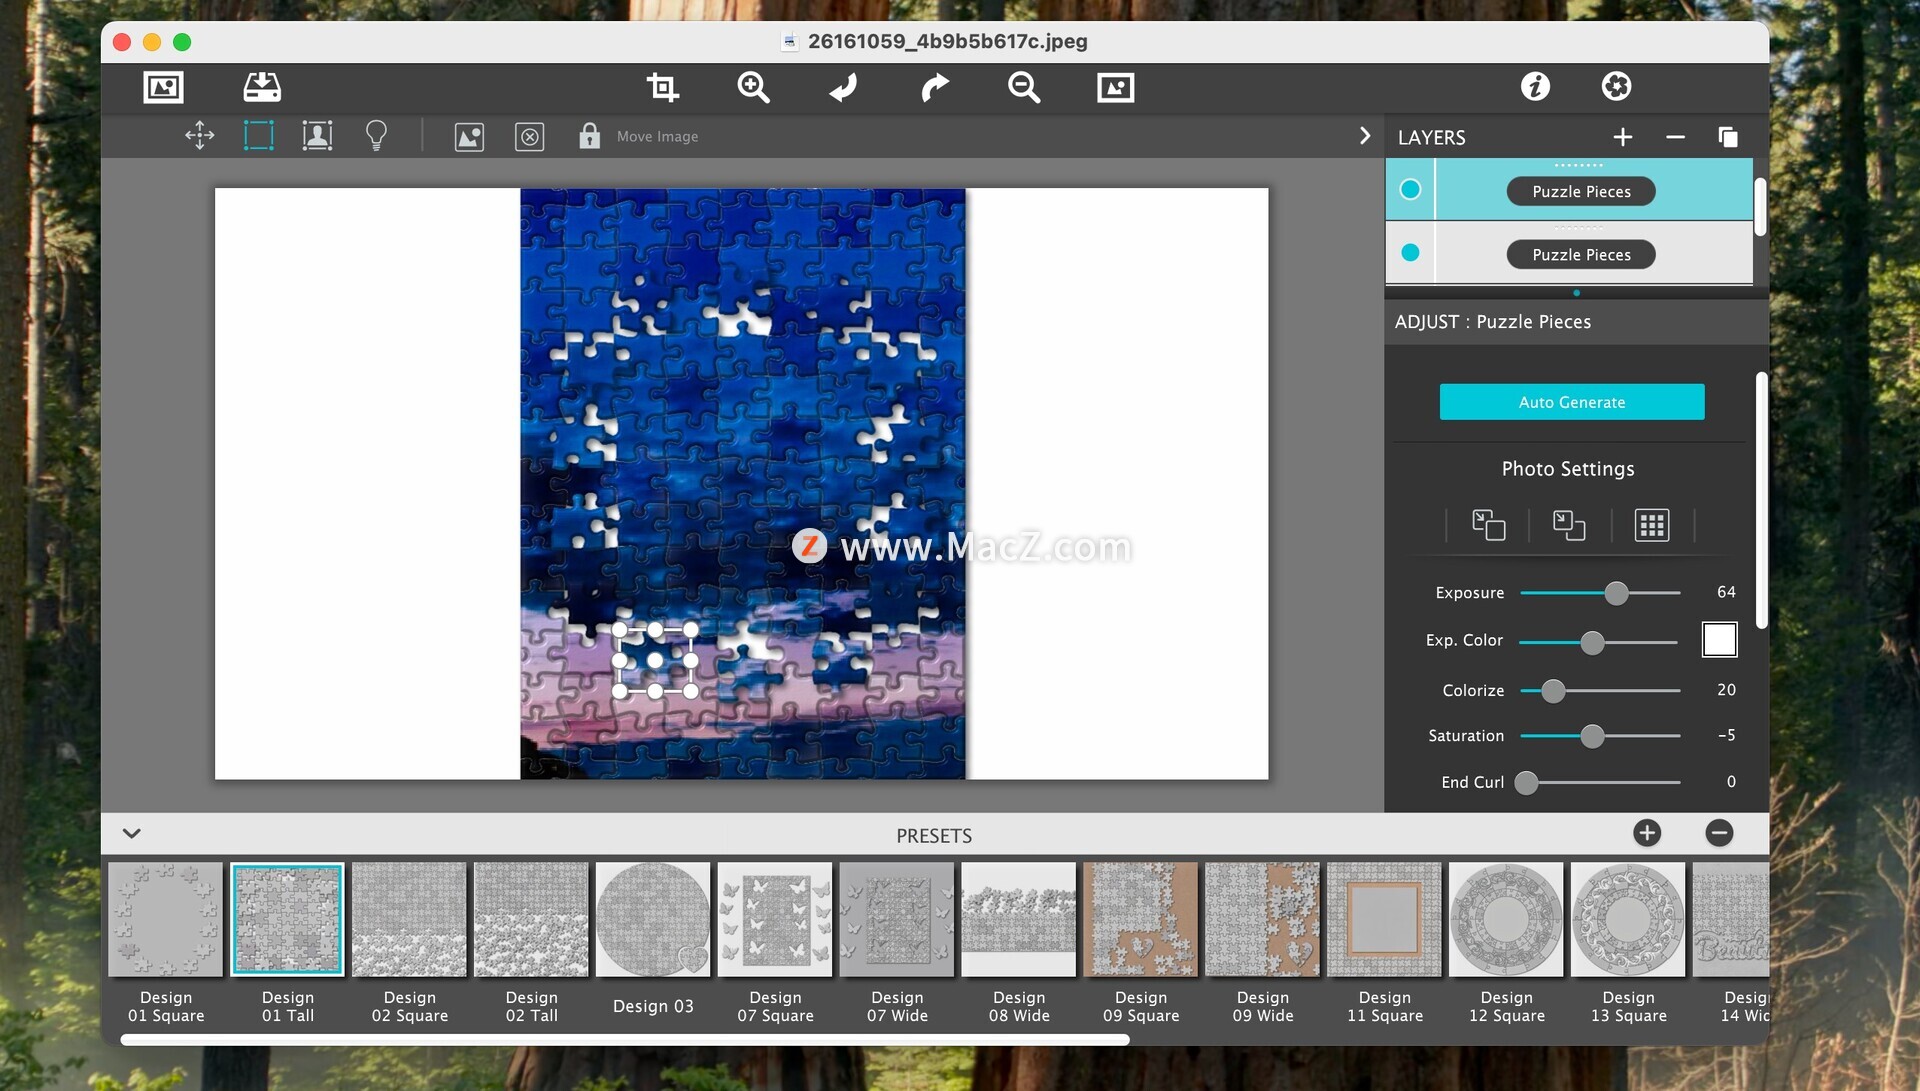The width and height of the screenshot is (1920, 1091).
Task: Remove a preset with the minus button
Action: point(1719,833)
